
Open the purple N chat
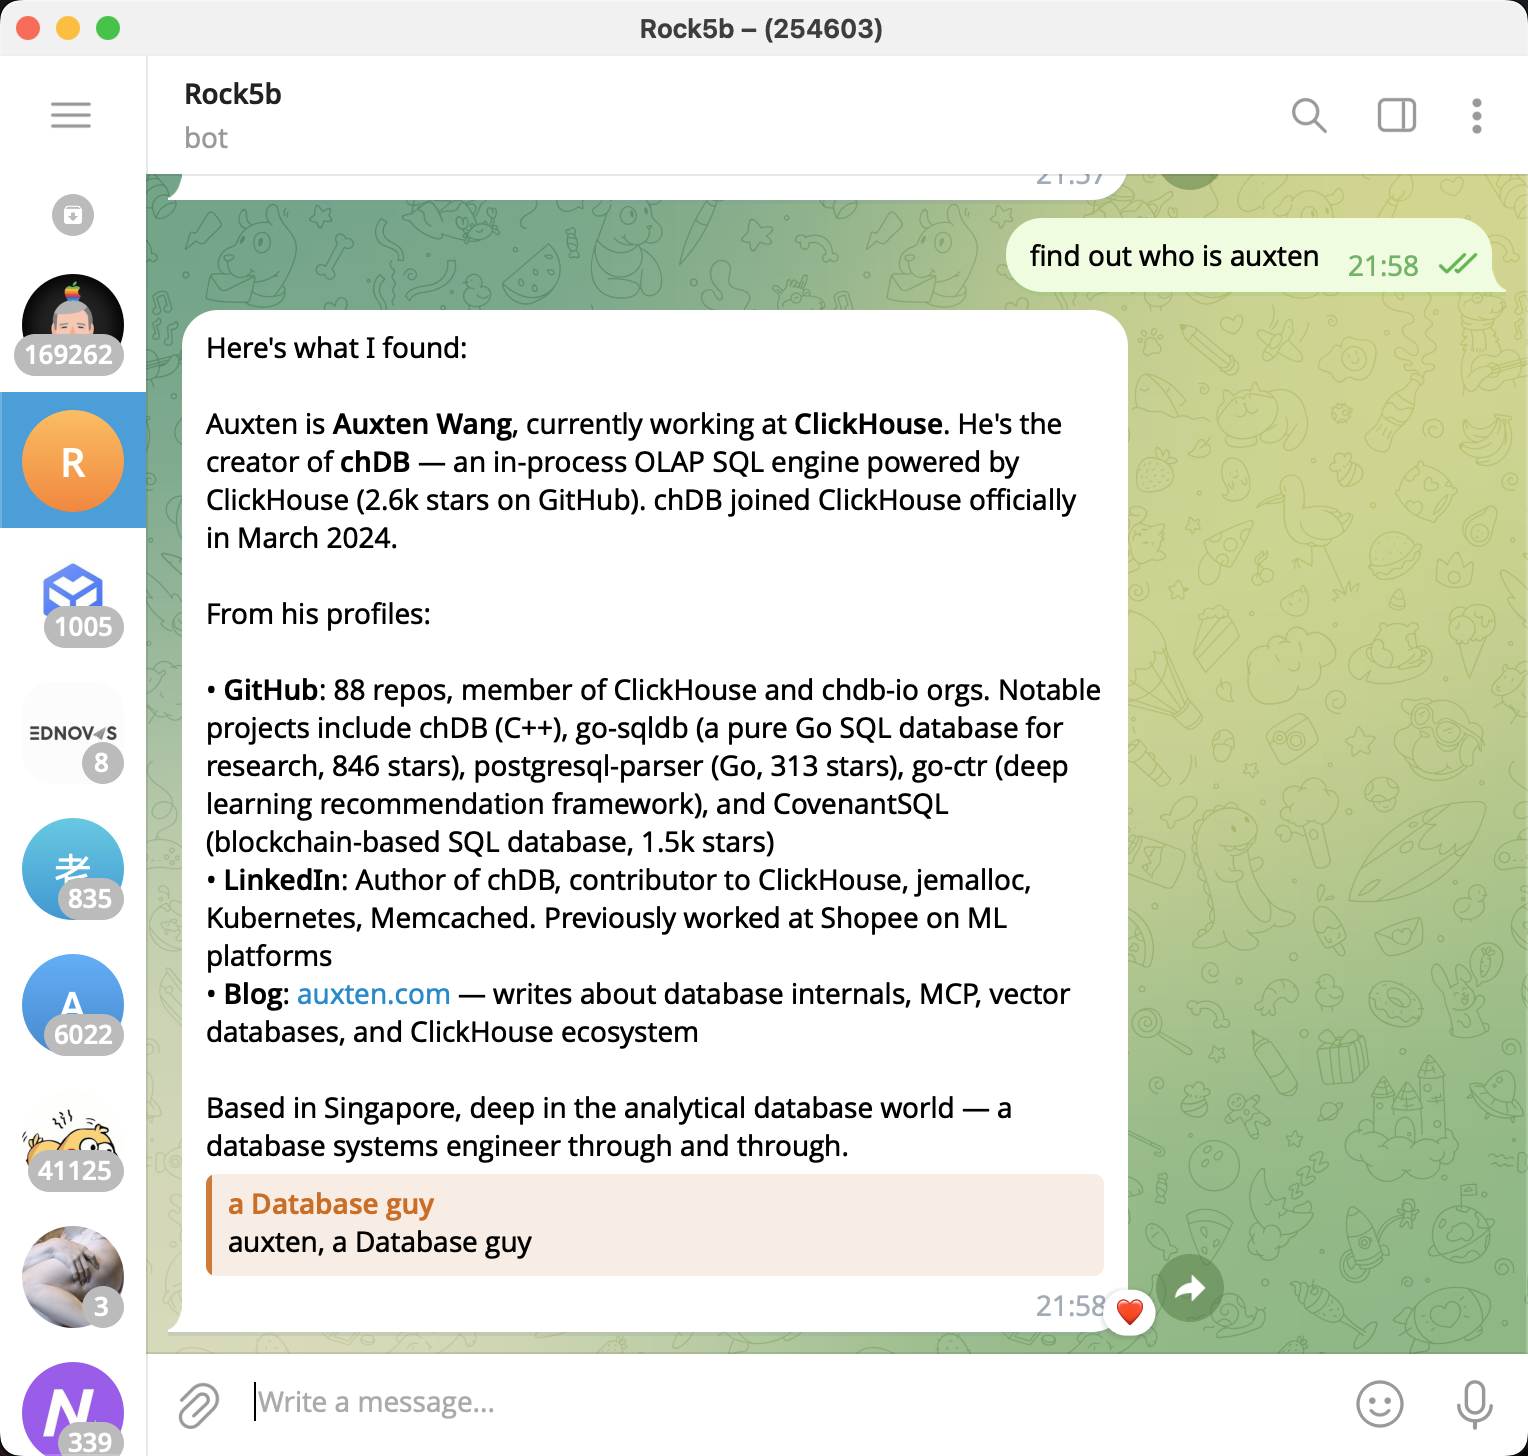point(71,1410)
